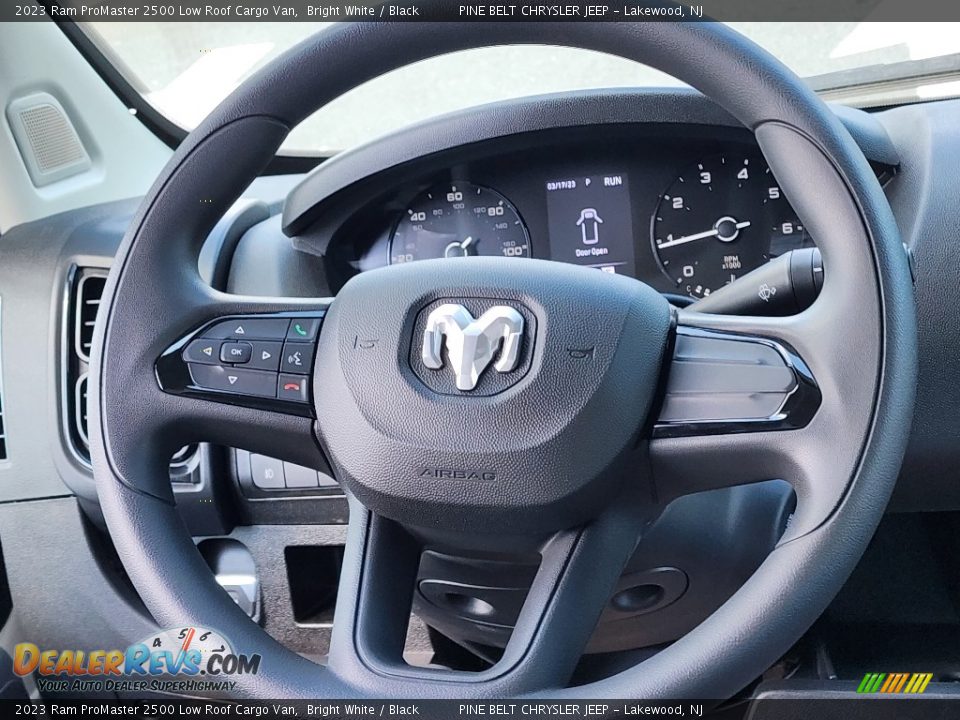Click the top "Bright White / Black" color text
Viewport: 960px width, 720px height.
363,11
